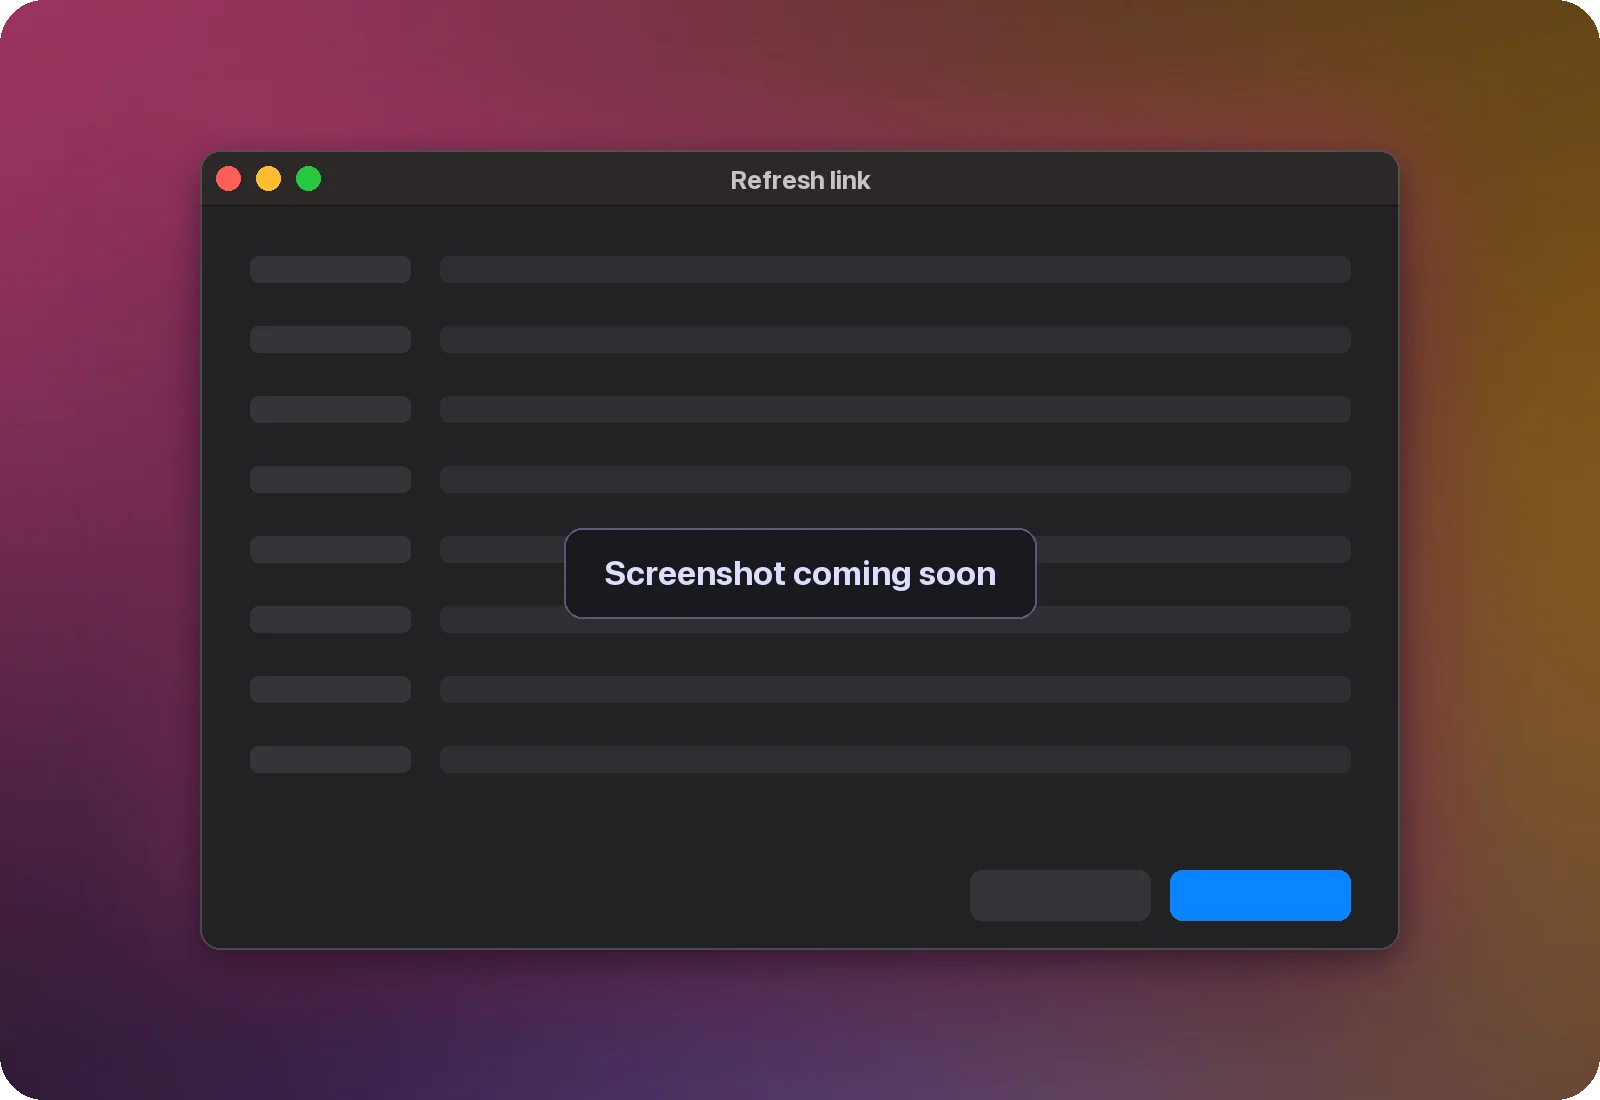Close the Refresh link window
This screenshot has width=1600, height=1100.
tap(229, 179)
